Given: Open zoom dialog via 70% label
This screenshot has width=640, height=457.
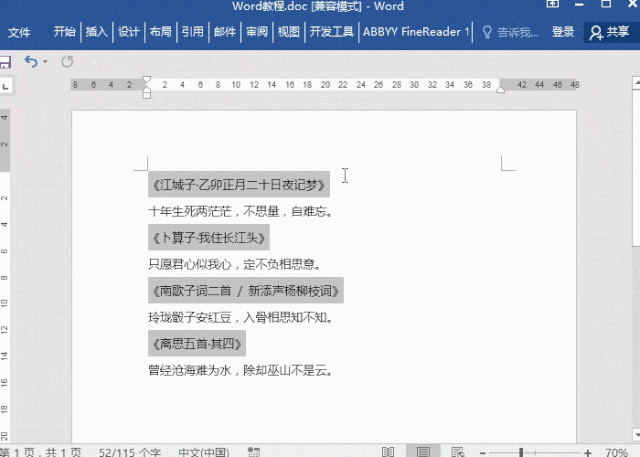Looking at the screenshot, I should [x=616, y=452].
